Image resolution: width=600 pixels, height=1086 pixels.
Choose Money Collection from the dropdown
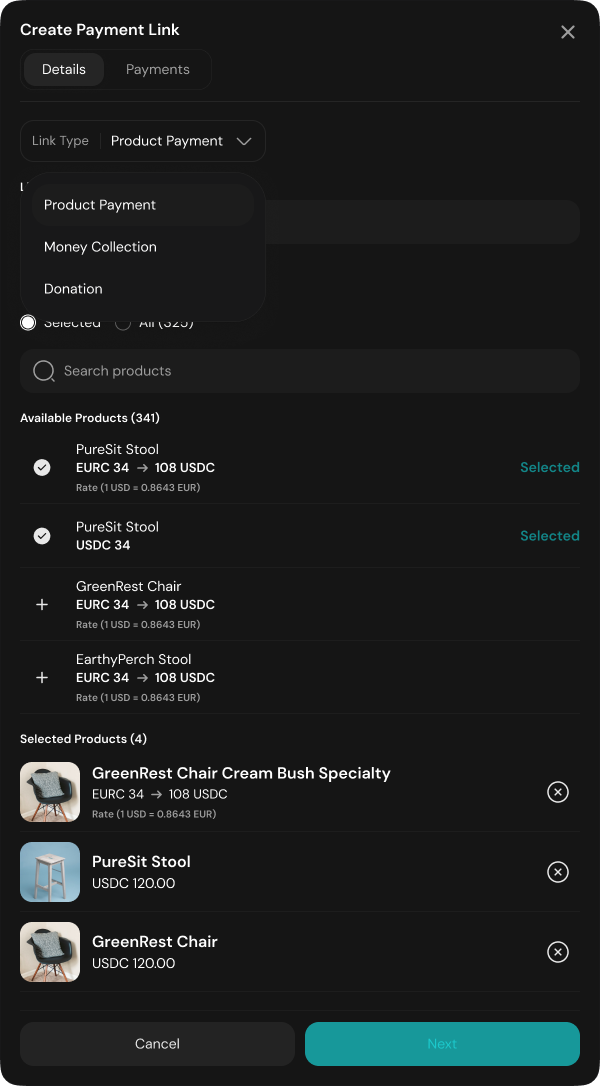pos(100,247)
